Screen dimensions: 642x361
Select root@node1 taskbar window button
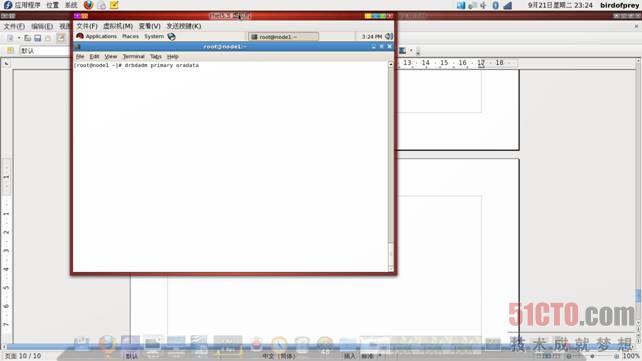point(283,37)
